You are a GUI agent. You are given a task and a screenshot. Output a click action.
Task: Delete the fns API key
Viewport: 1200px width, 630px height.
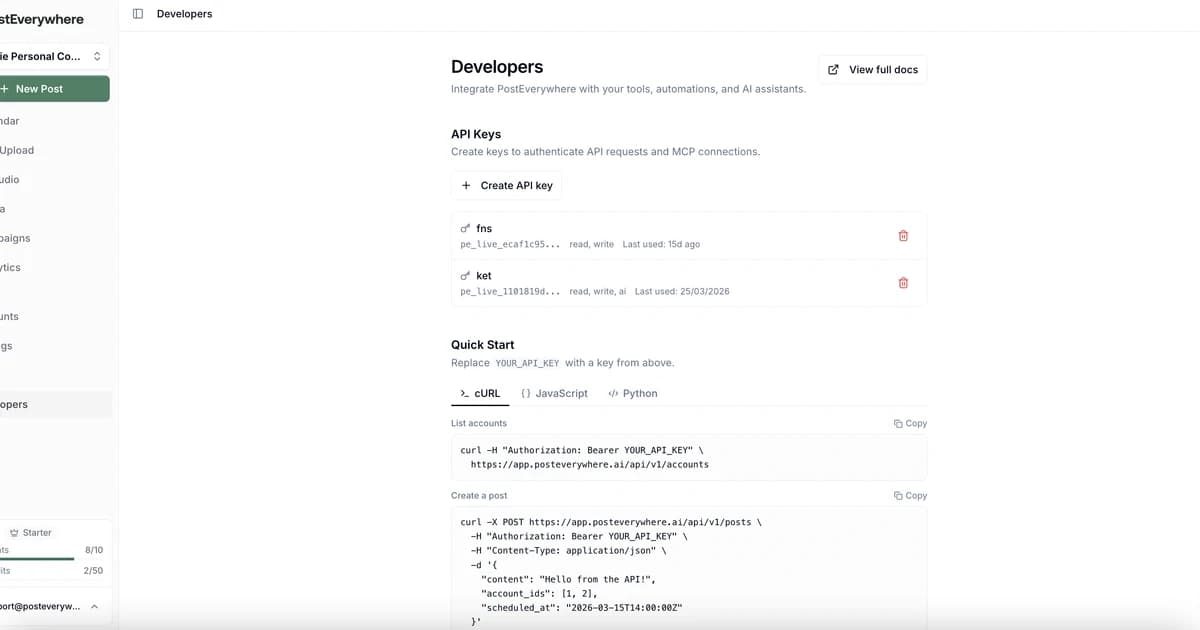(x=903, y=235)
